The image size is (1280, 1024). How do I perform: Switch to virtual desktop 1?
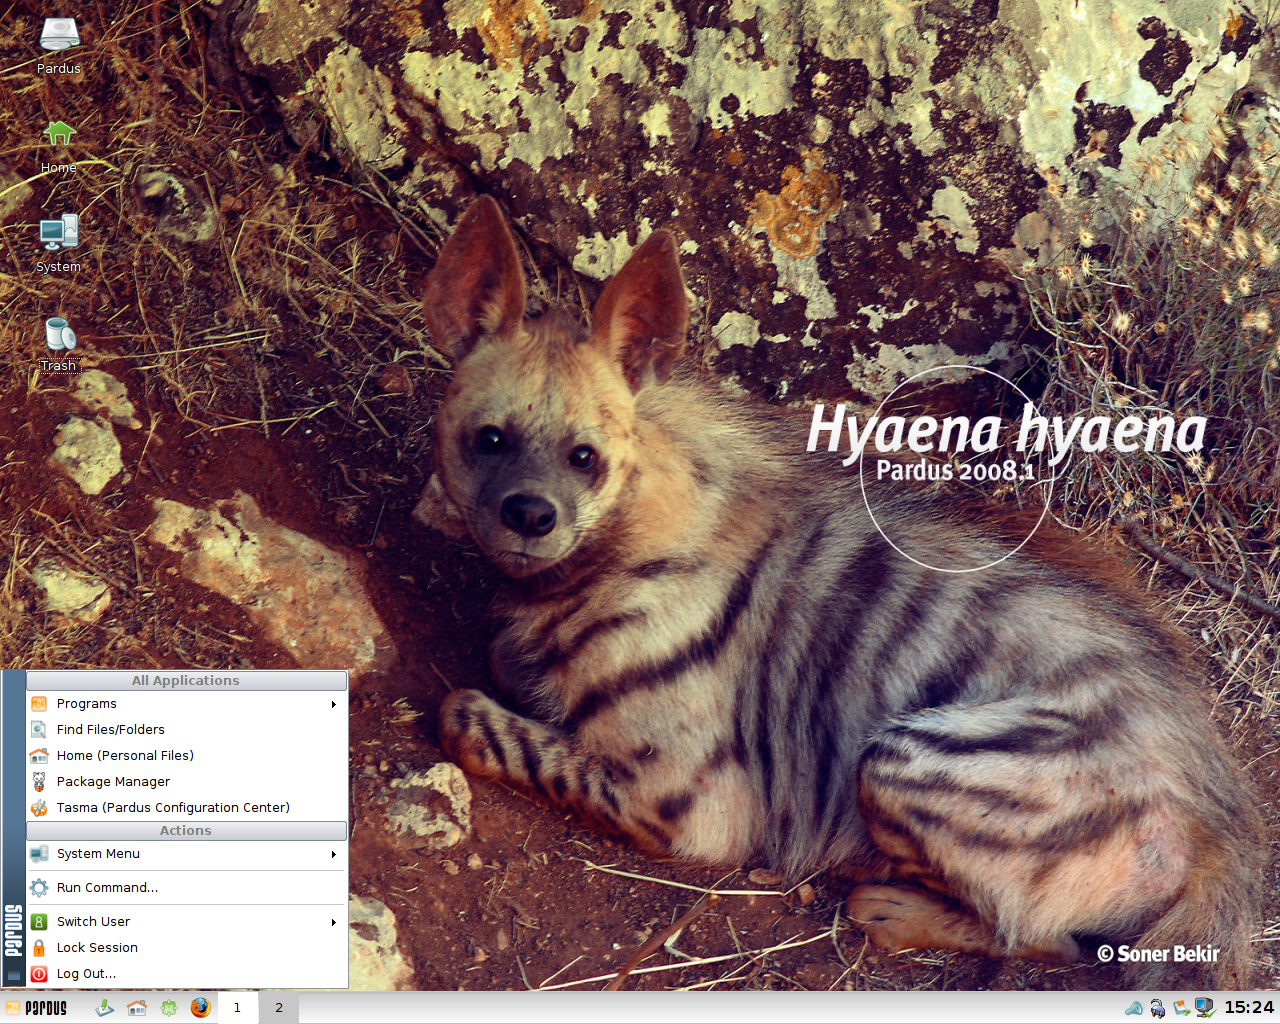238,1008
